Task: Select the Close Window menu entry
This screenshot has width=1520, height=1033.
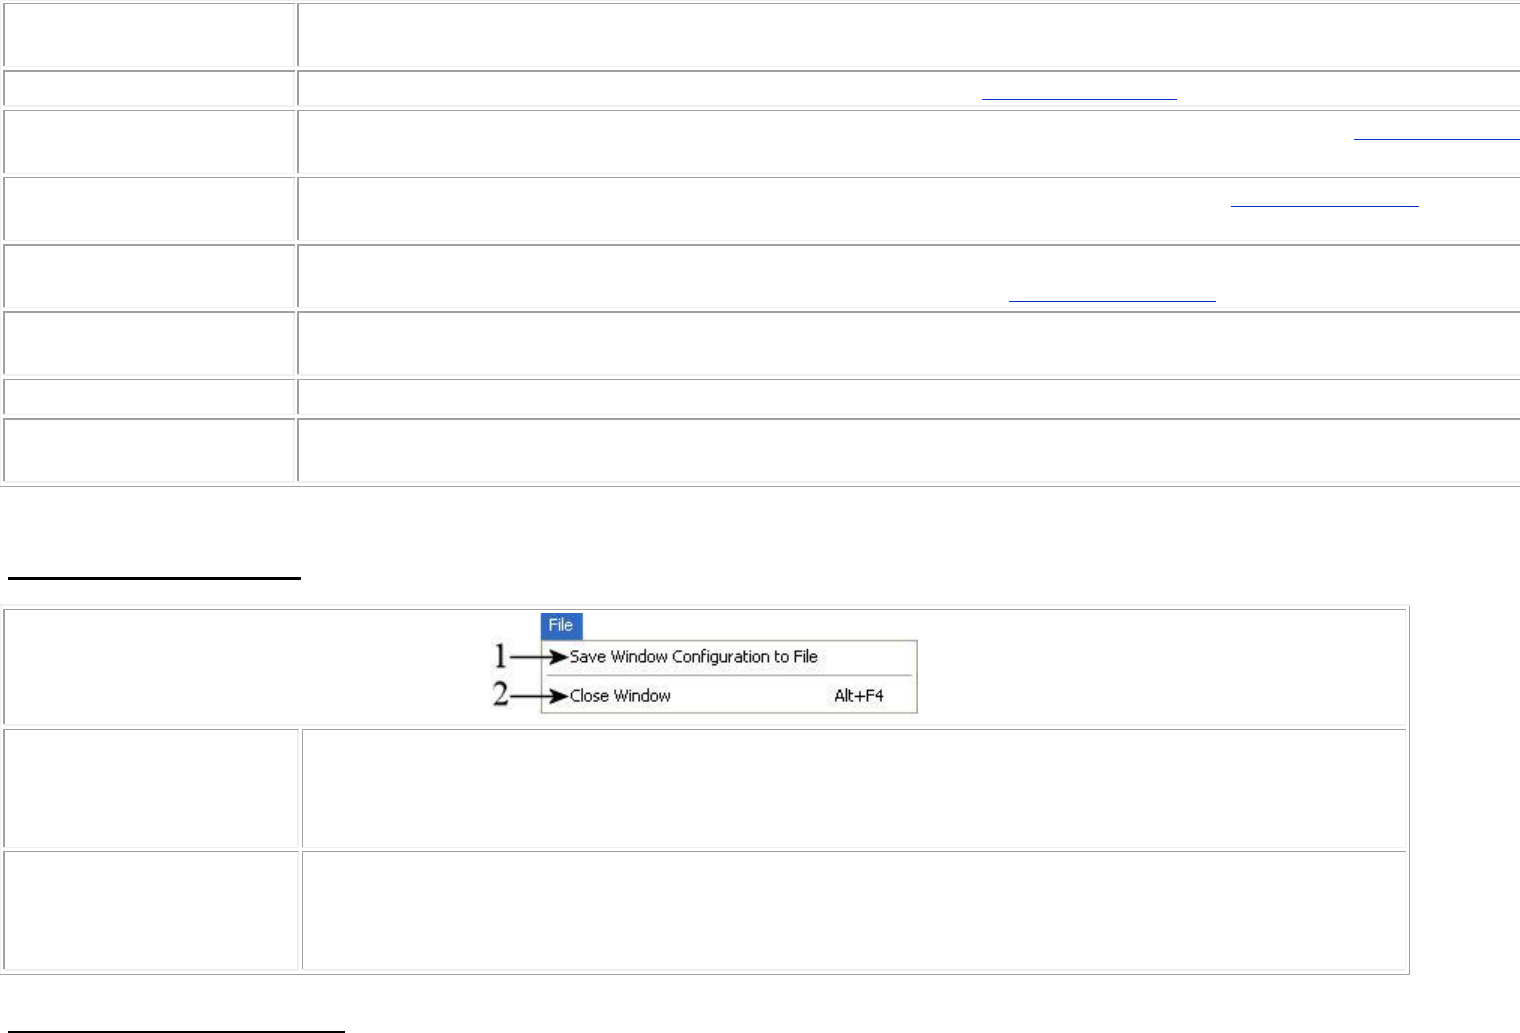Action: (x=620, y=696)
